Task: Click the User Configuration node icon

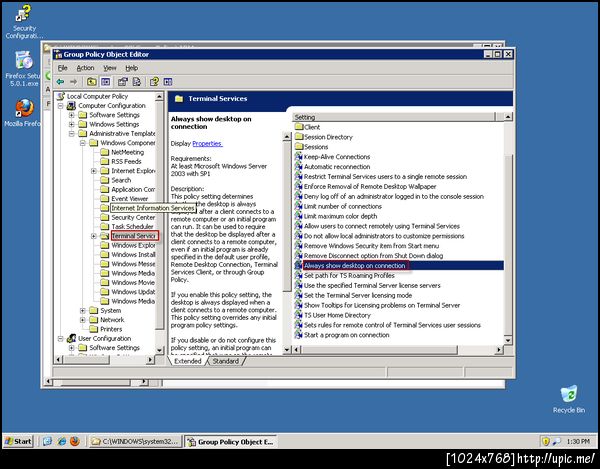Action: point(72,339)
